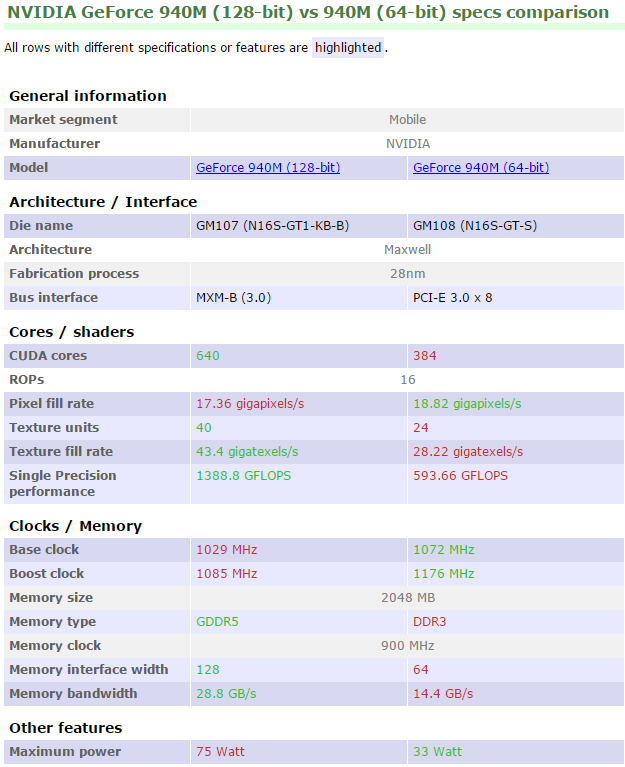Click the '40' texture units value

(x=203, y=428)
